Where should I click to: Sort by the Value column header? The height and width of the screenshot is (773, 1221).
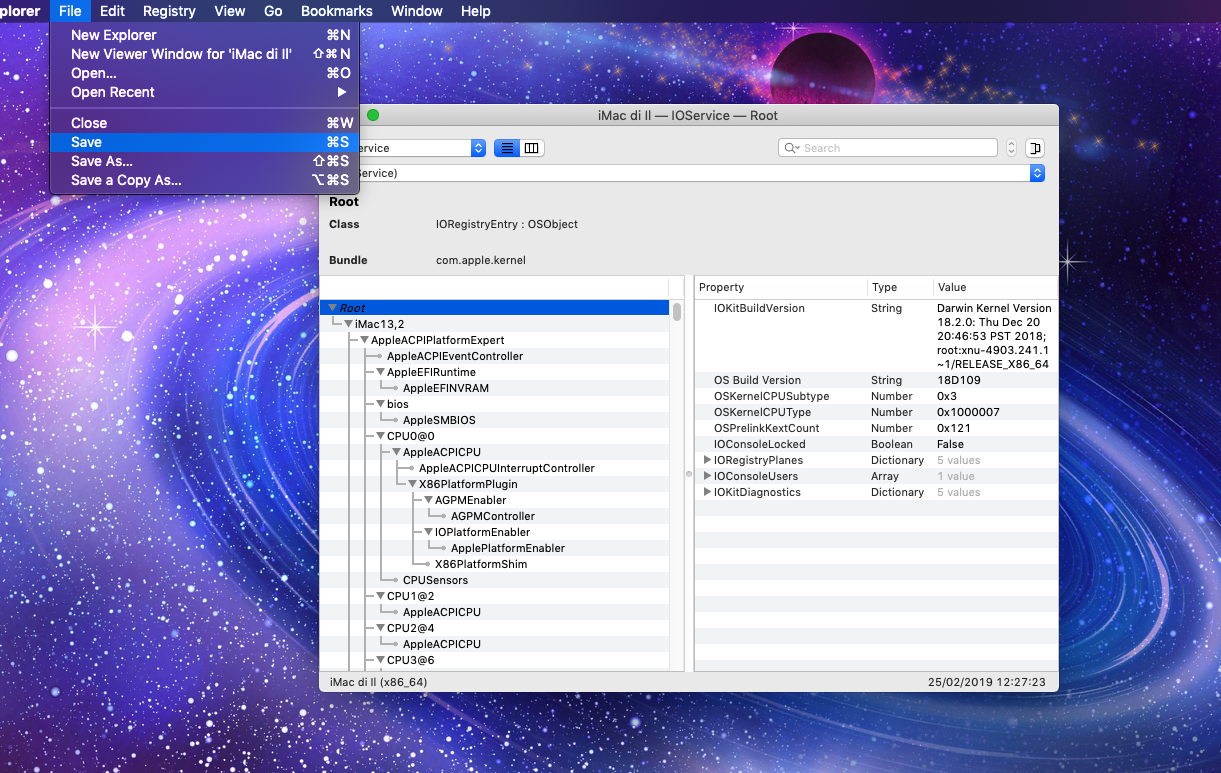[x=995, y=287]
